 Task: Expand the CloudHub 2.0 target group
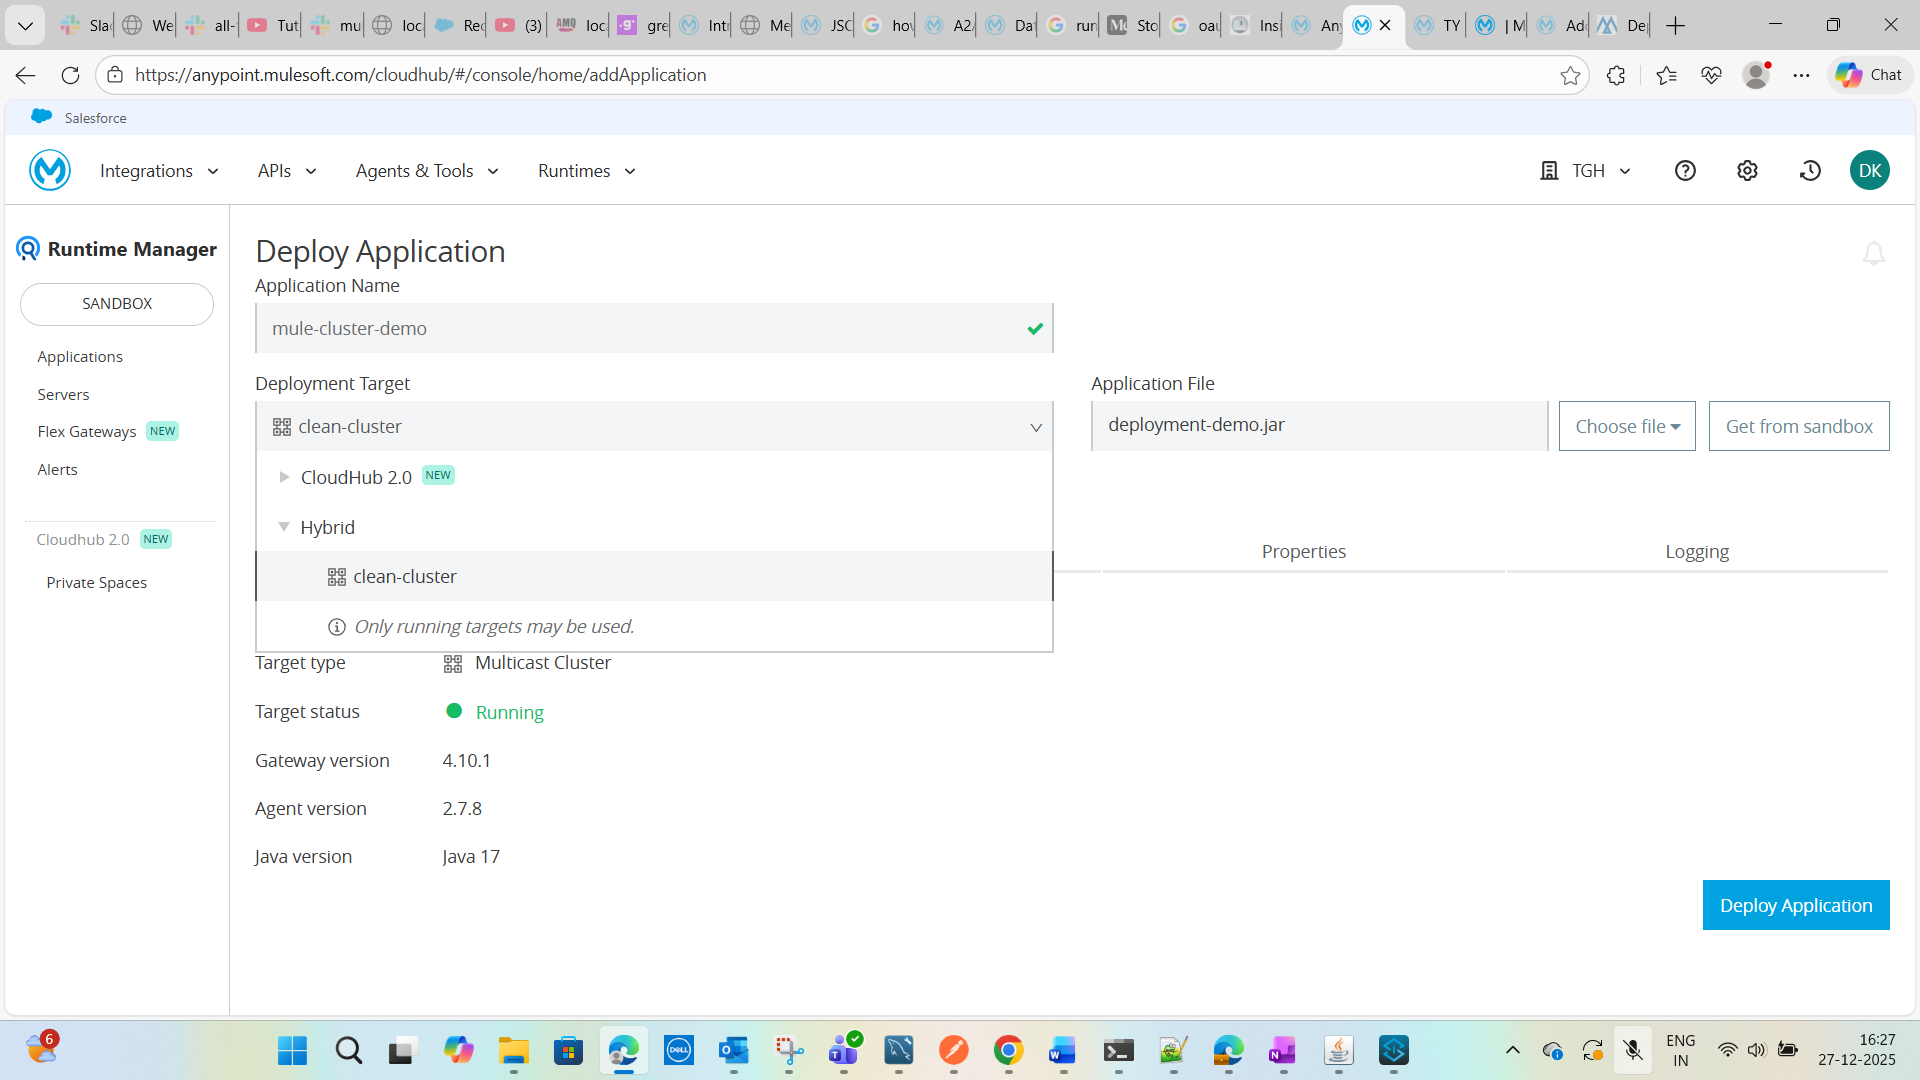pyautogui.click(x=284, y=477)
